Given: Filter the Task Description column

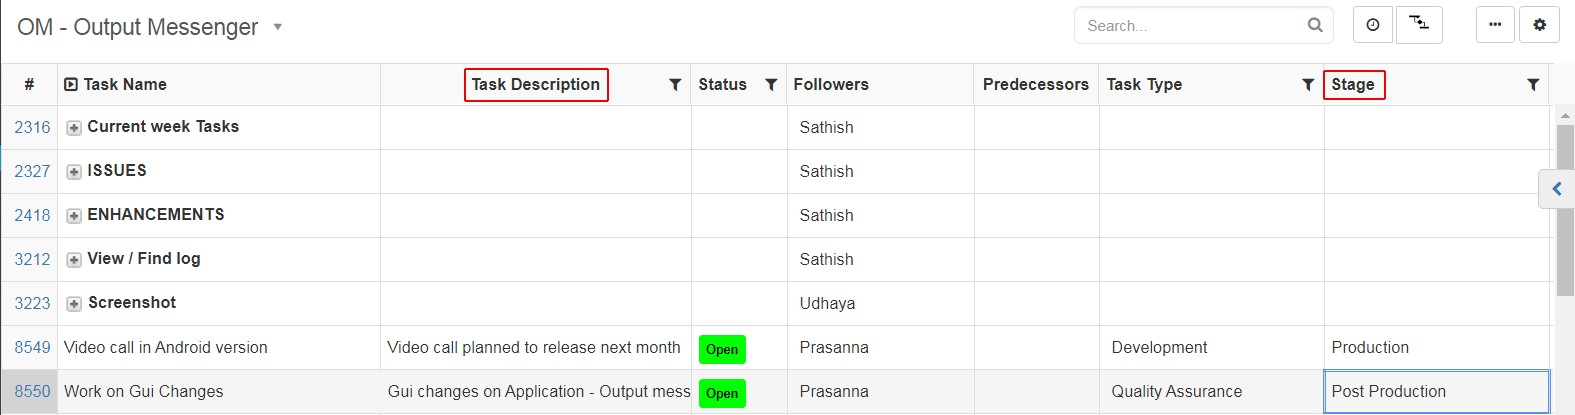Looking at the screenshot, I should pos(675,85).
